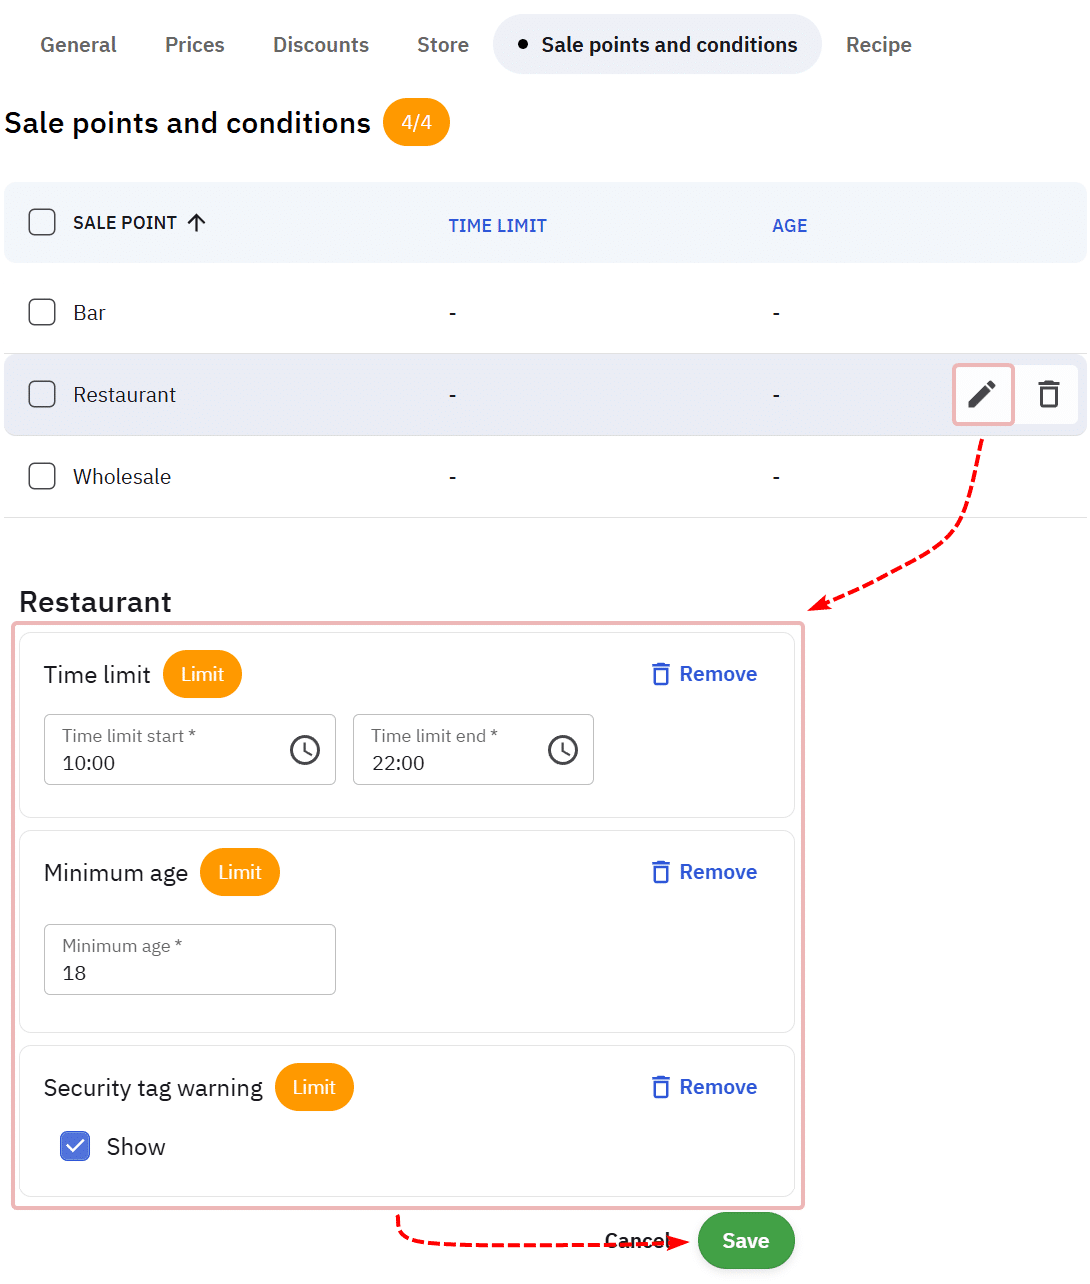Viewport: 1090px width, 1284px height.
Task: Remove the Security tag warning condition
Action: click(704, 1087)
